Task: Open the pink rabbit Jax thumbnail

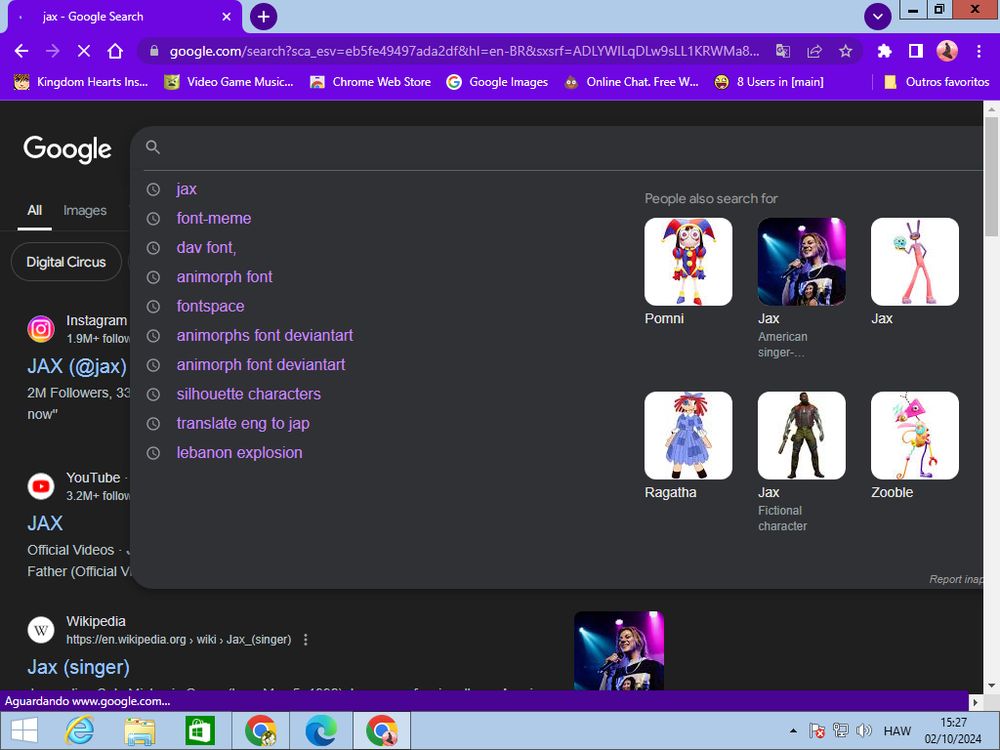Action: (915, 261)
